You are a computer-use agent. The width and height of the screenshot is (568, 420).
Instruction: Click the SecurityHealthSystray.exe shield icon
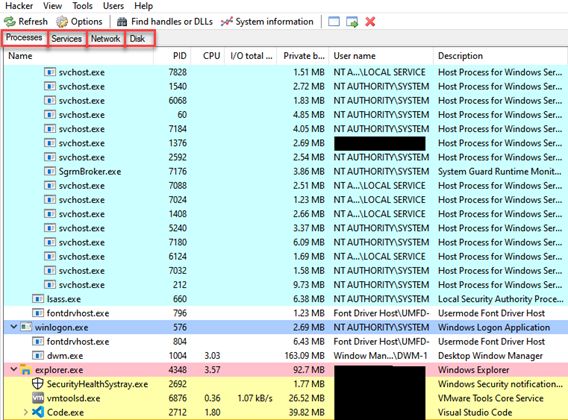38,384
